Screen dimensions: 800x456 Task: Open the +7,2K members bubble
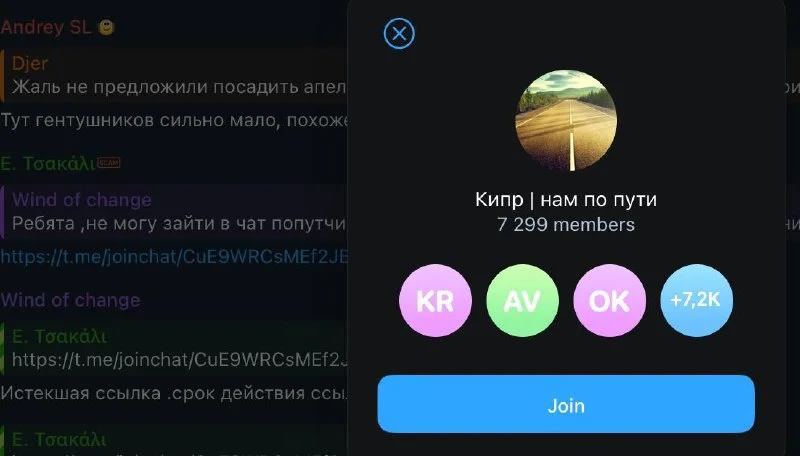(696, 300)
